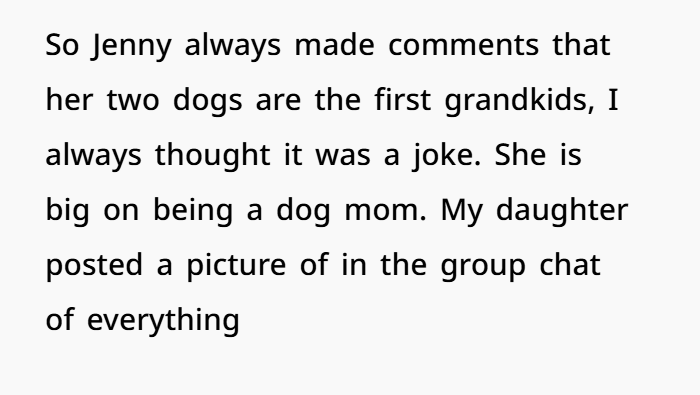700x395 pixels.
Task: Click the word "big" in fourth line
Action: click(67, 211)
